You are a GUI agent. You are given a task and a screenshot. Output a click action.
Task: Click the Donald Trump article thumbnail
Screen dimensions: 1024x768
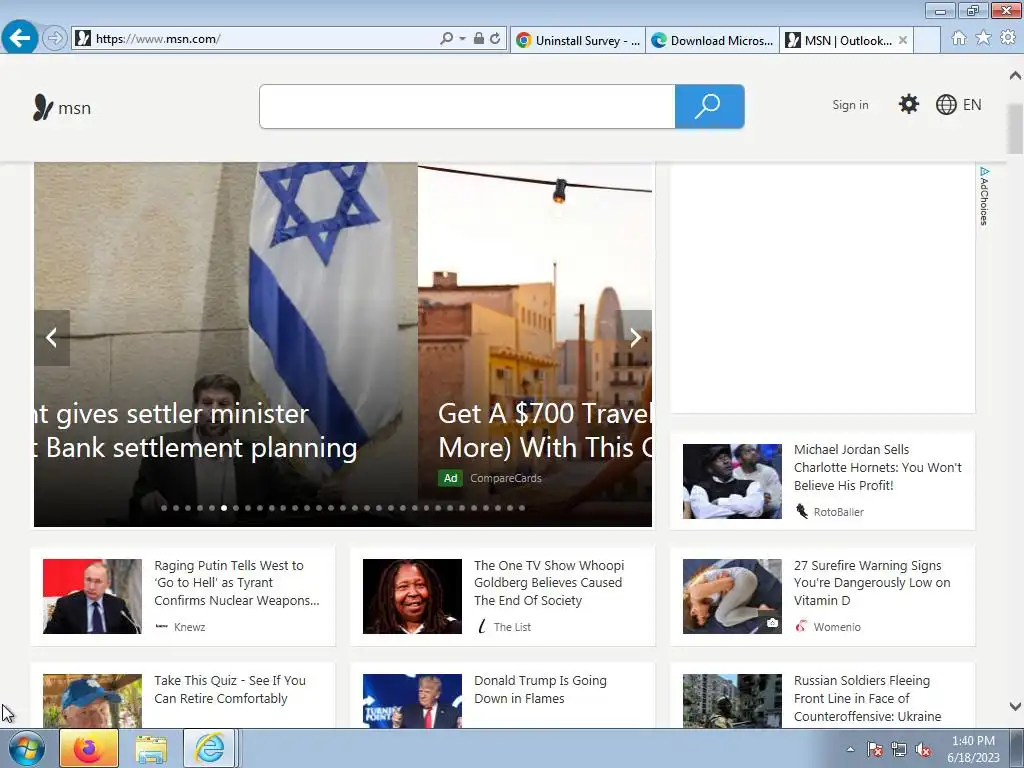412,701
